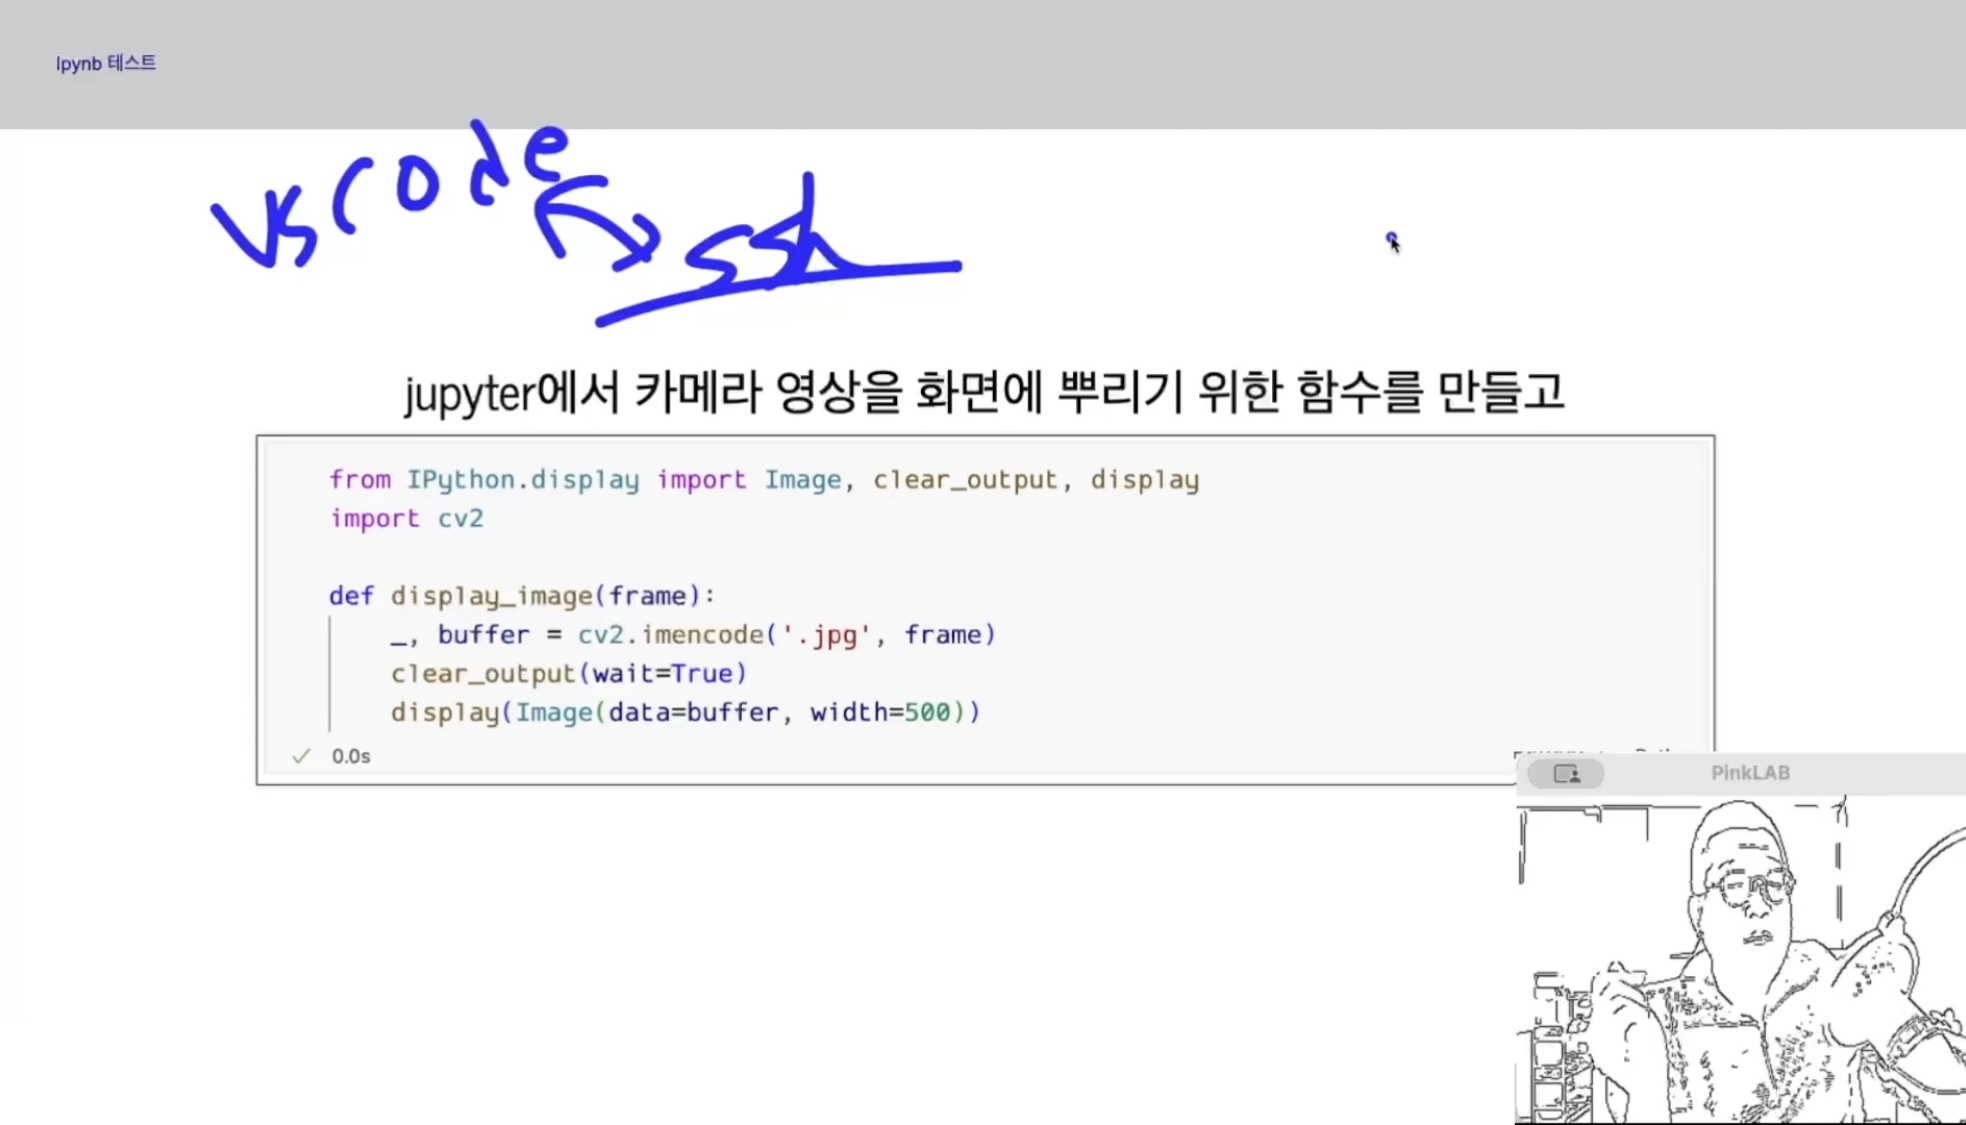Click the PinkLAB window title bar
Viewport: 1966px width, 1125px height.
[x=1749, y=773]
